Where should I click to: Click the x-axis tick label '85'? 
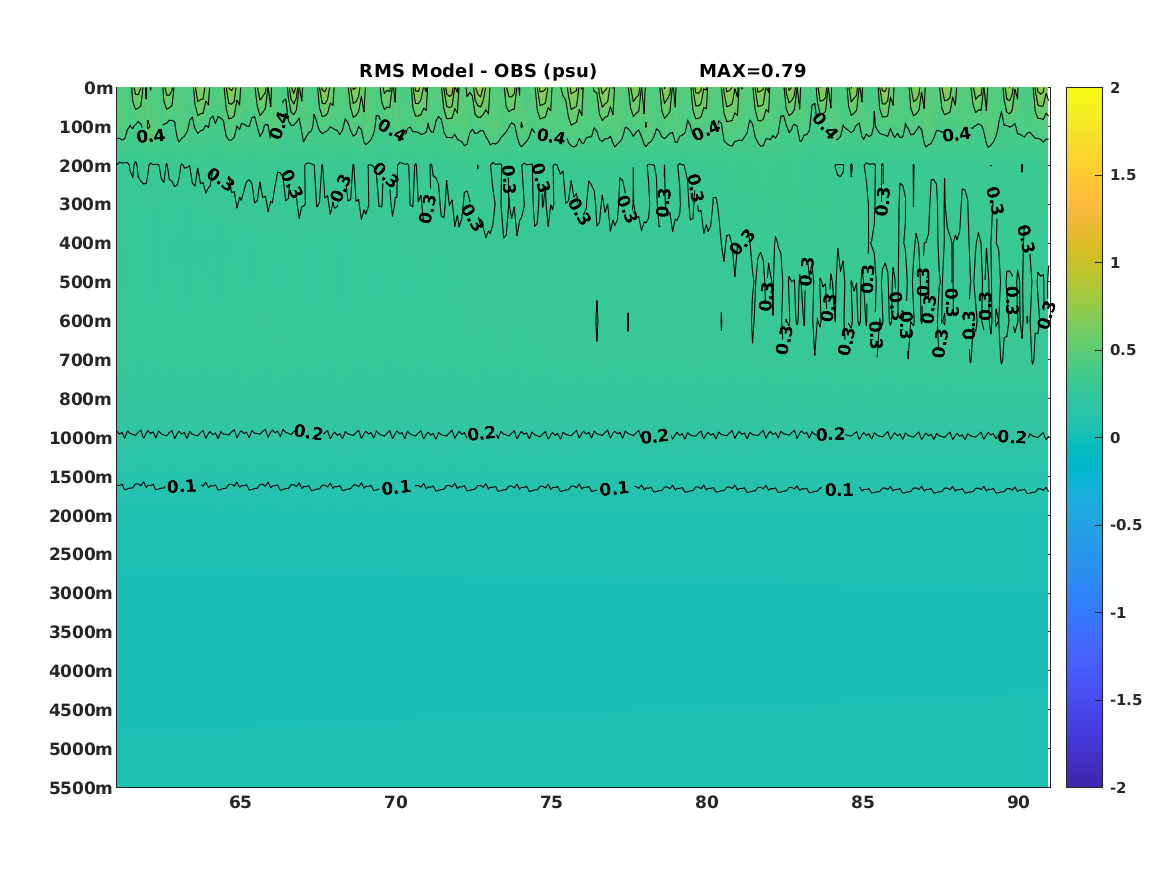point(863,802)
